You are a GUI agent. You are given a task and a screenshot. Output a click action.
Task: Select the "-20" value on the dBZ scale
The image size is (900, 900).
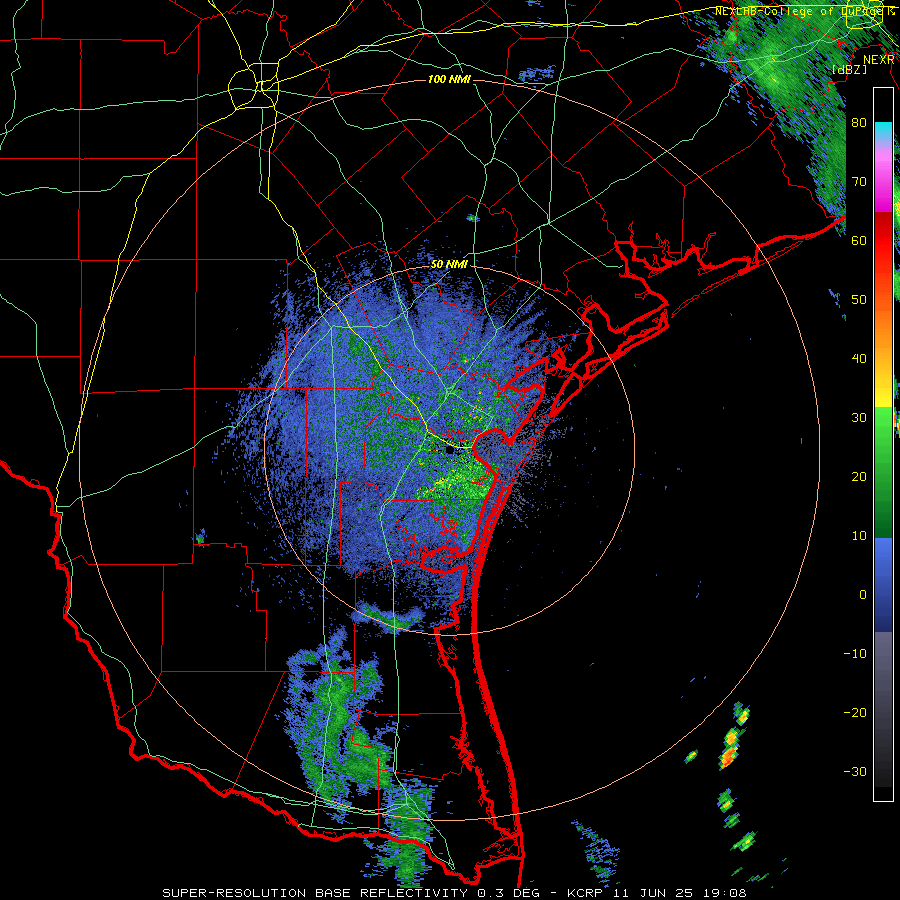coord(855,713)
